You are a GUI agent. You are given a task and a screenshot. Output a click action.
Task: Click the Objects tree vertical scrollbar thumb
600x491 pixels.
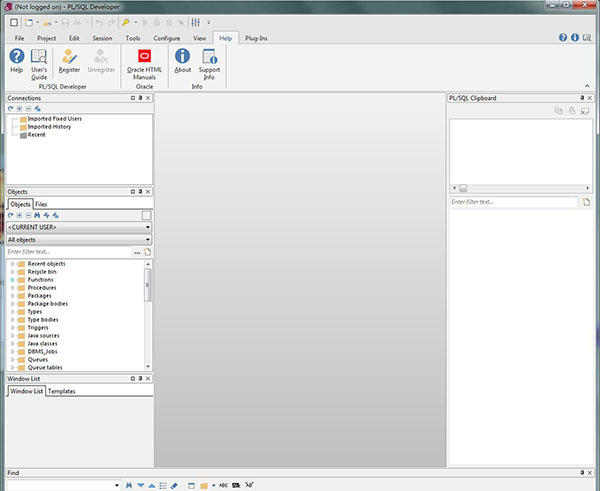coord(148,285)
